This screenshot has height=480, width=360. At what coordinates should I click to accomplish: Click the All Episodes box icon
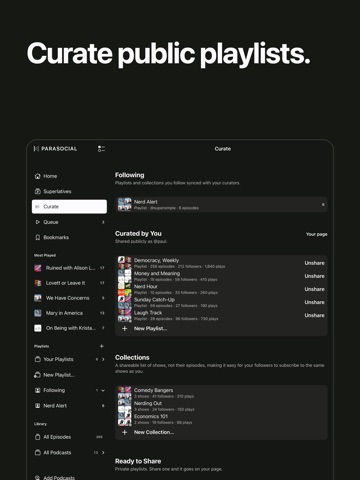[38, 437]
